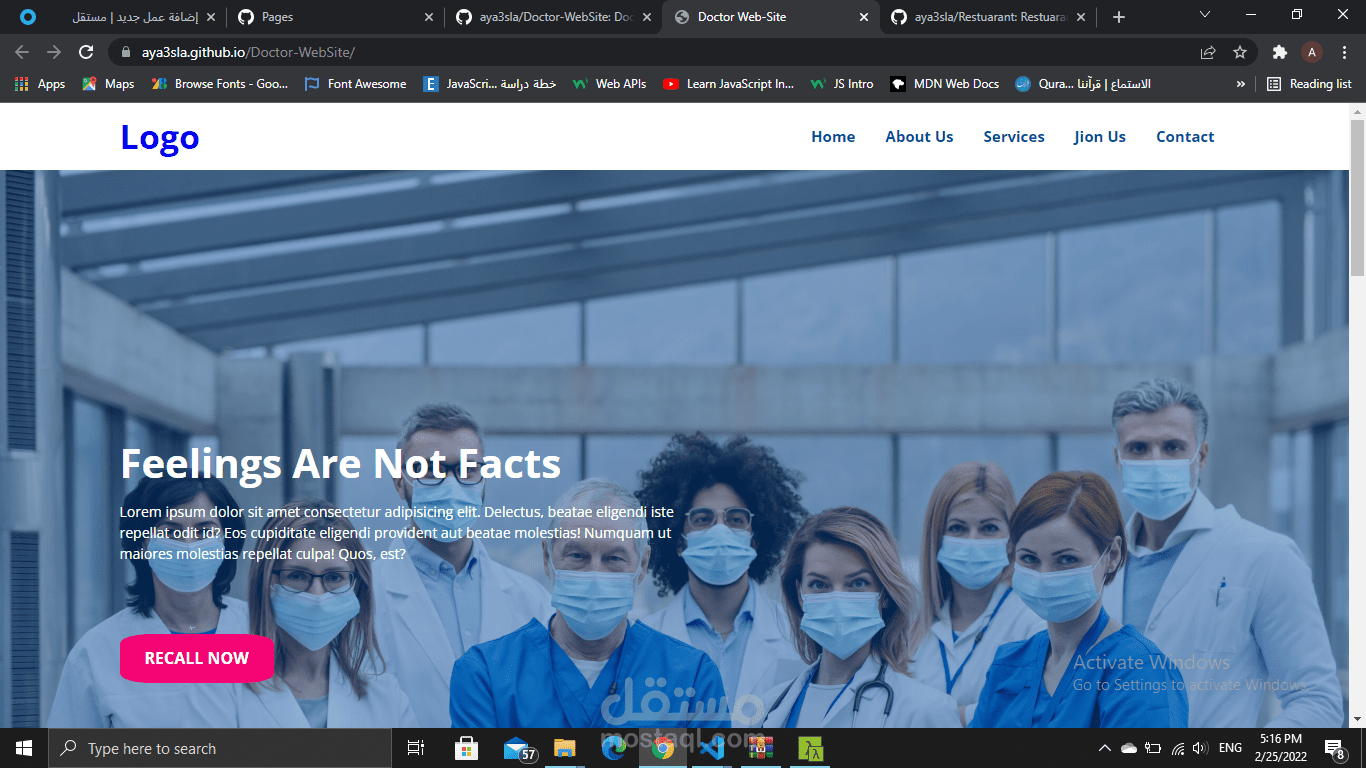Open the Mail app showing 57 notifications
The image size is (1366, 768).
516,747
